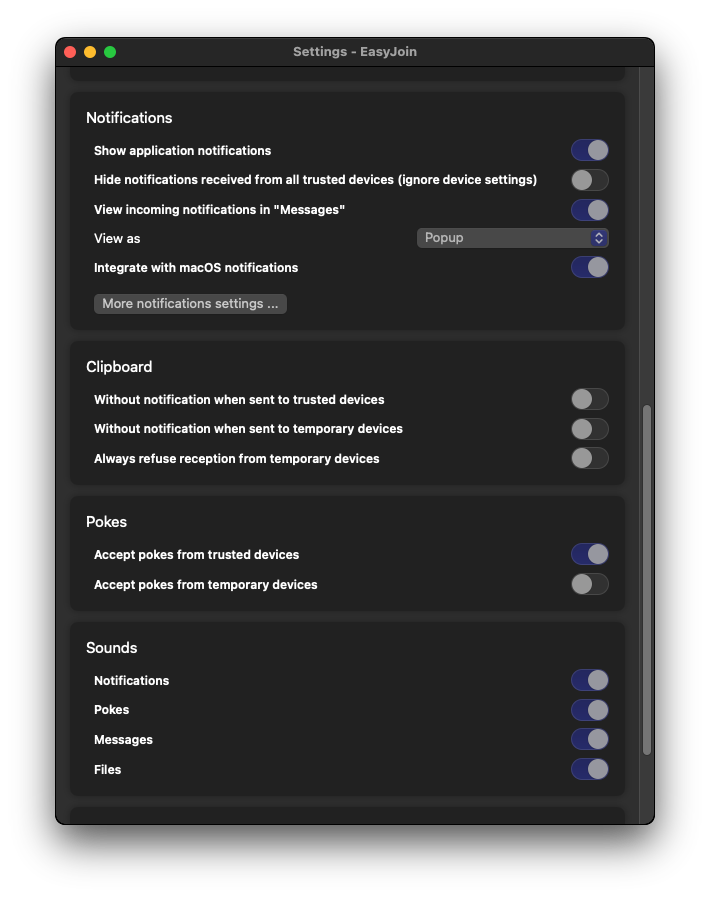Enable Accept pokes from temporary devices
The width and height of the screenshot is (710, 898).
click(589, 584)
